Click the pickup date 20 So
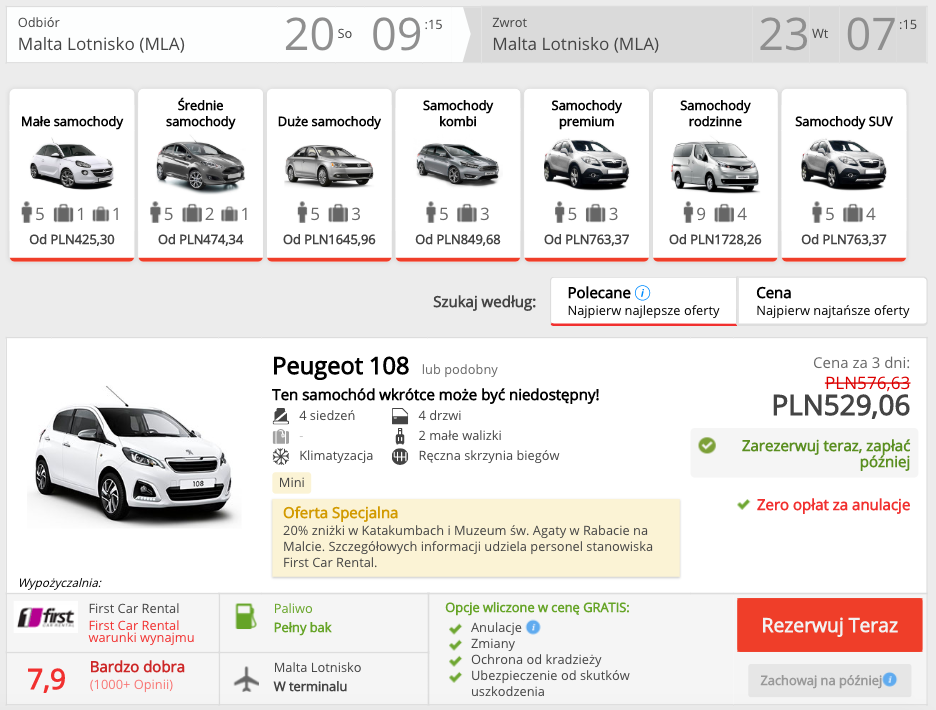Image resolution: width=936 pixels, height=710 pixels. pyautogui.click(x=318, y=34)
